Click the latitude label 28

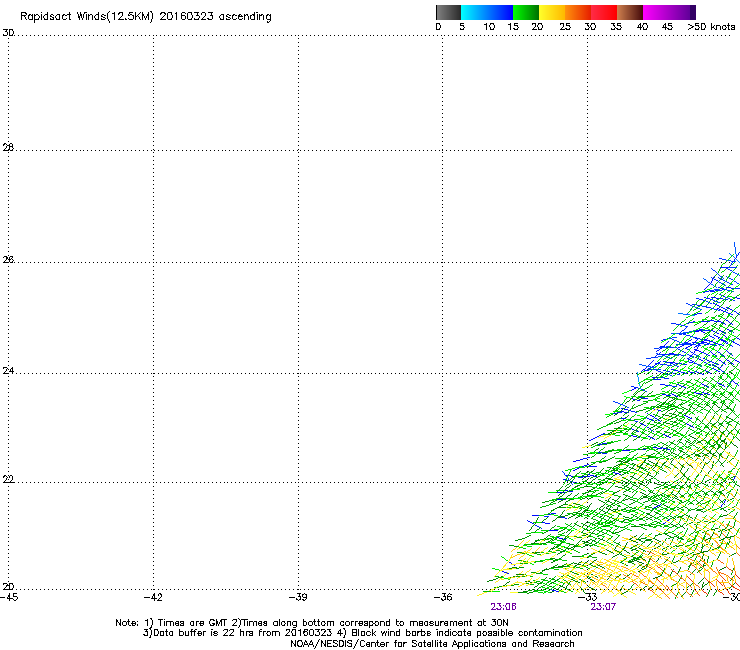(x=8, y=147)
